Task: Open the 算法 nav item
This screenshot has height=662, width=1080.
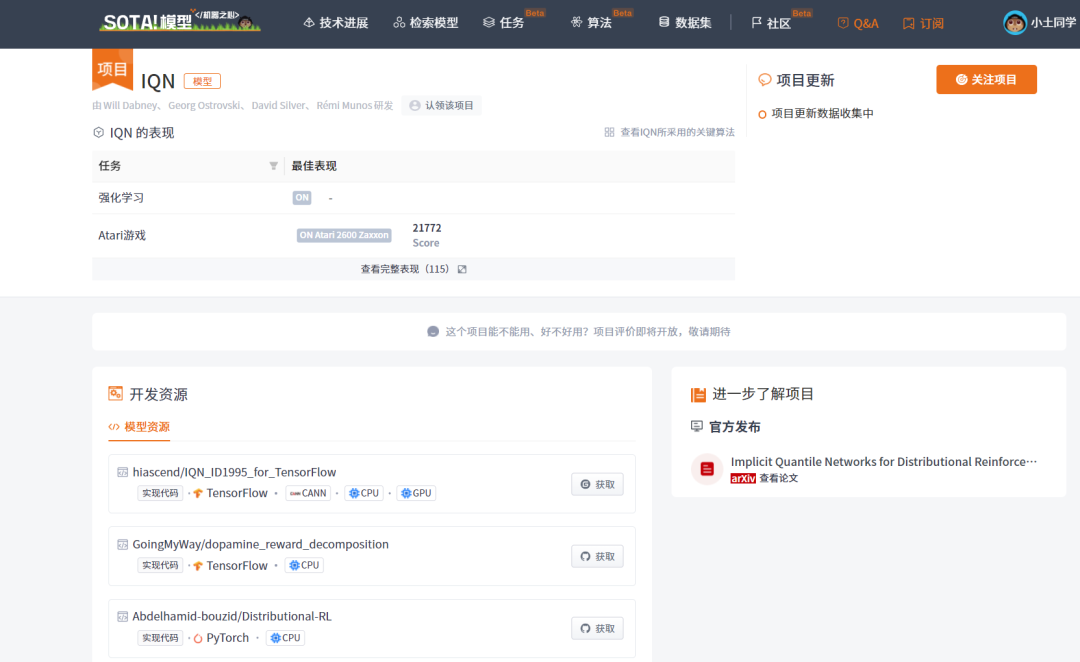Action: pos(591,23)
